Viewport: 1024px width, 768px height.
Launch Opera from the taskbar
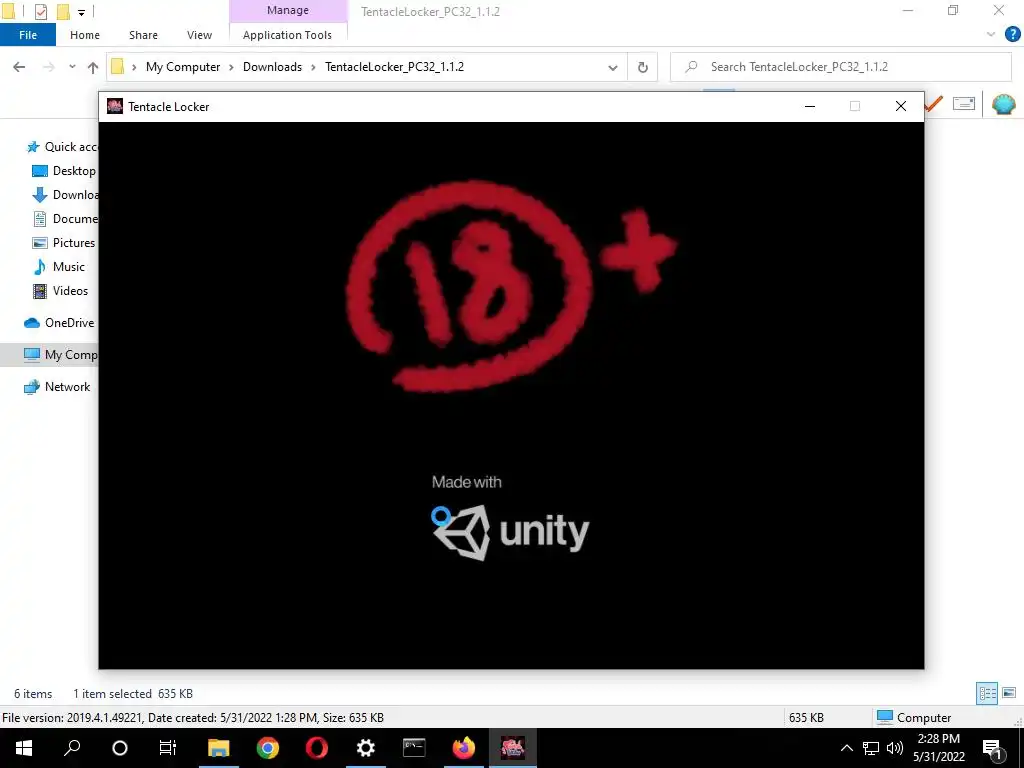[317, 748]
